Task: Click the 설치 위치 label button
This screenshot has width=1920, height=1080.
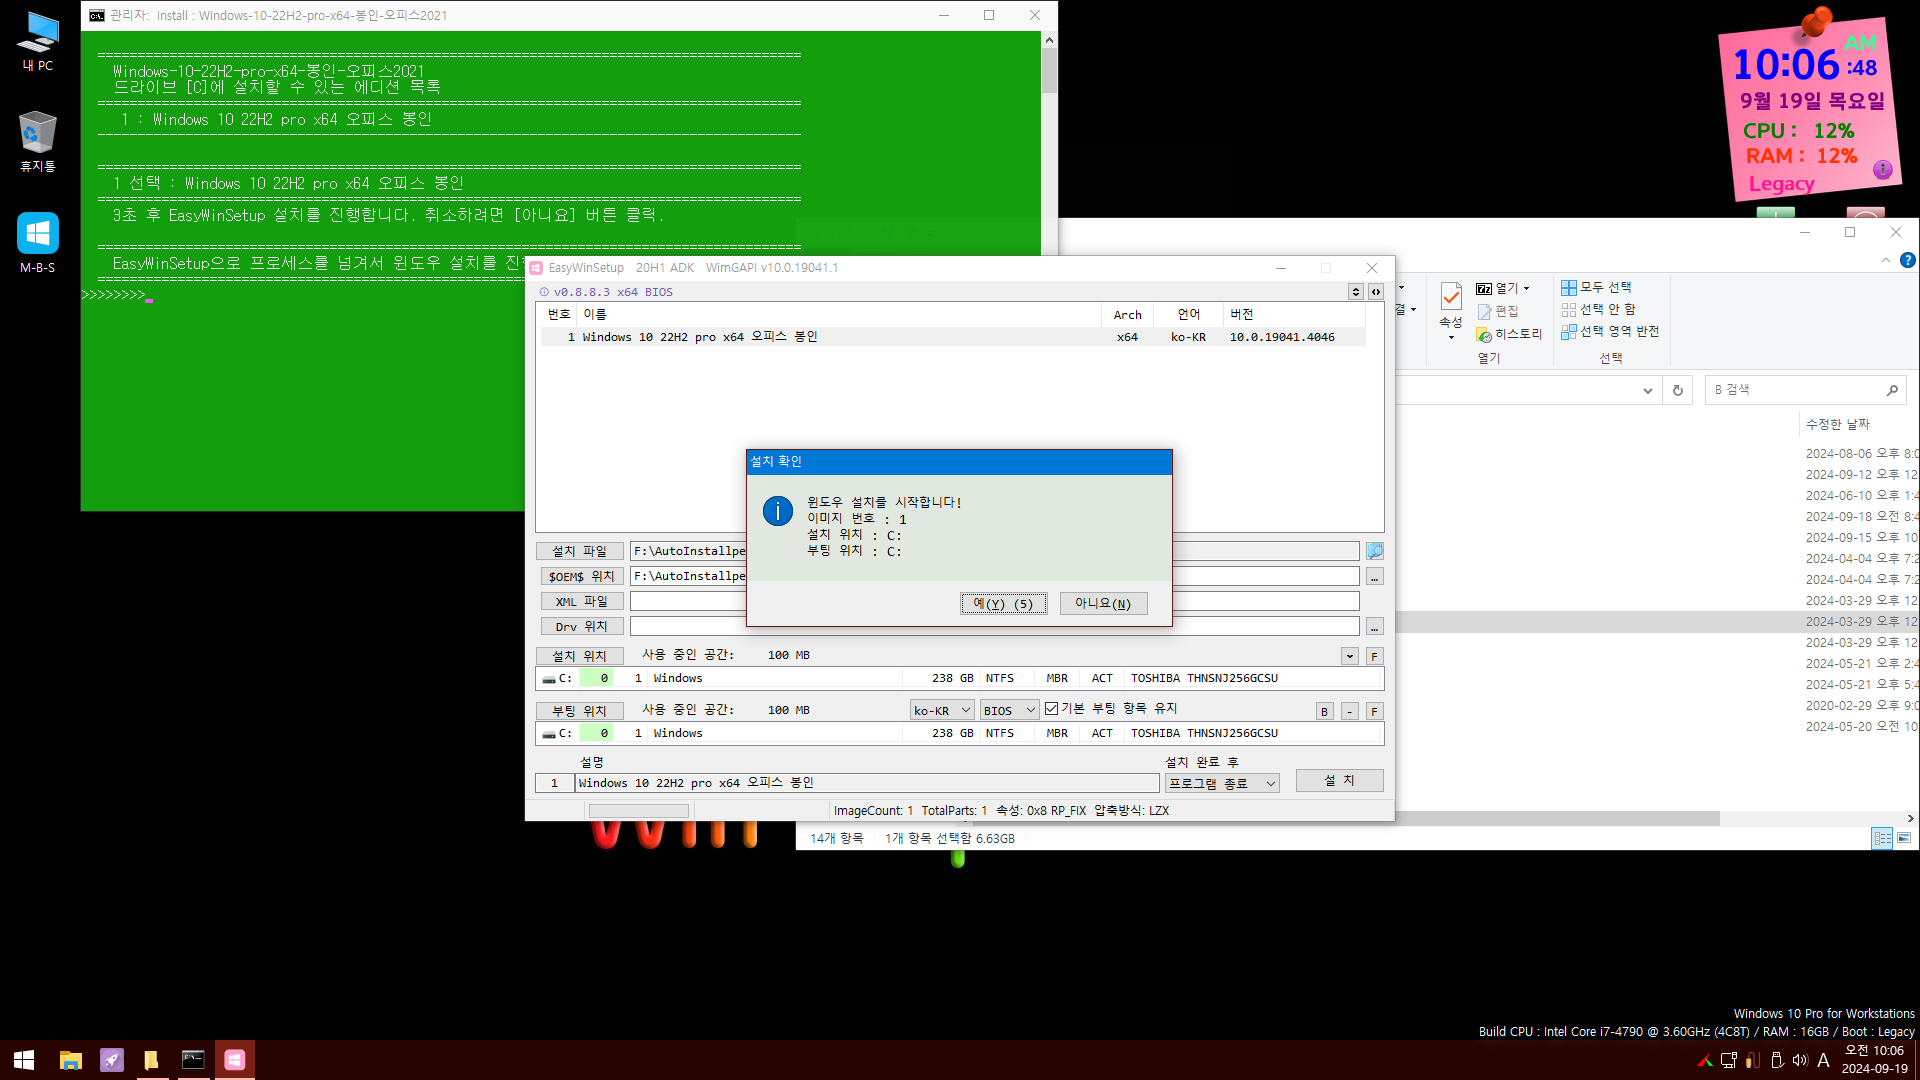Action: pos(579,656)
